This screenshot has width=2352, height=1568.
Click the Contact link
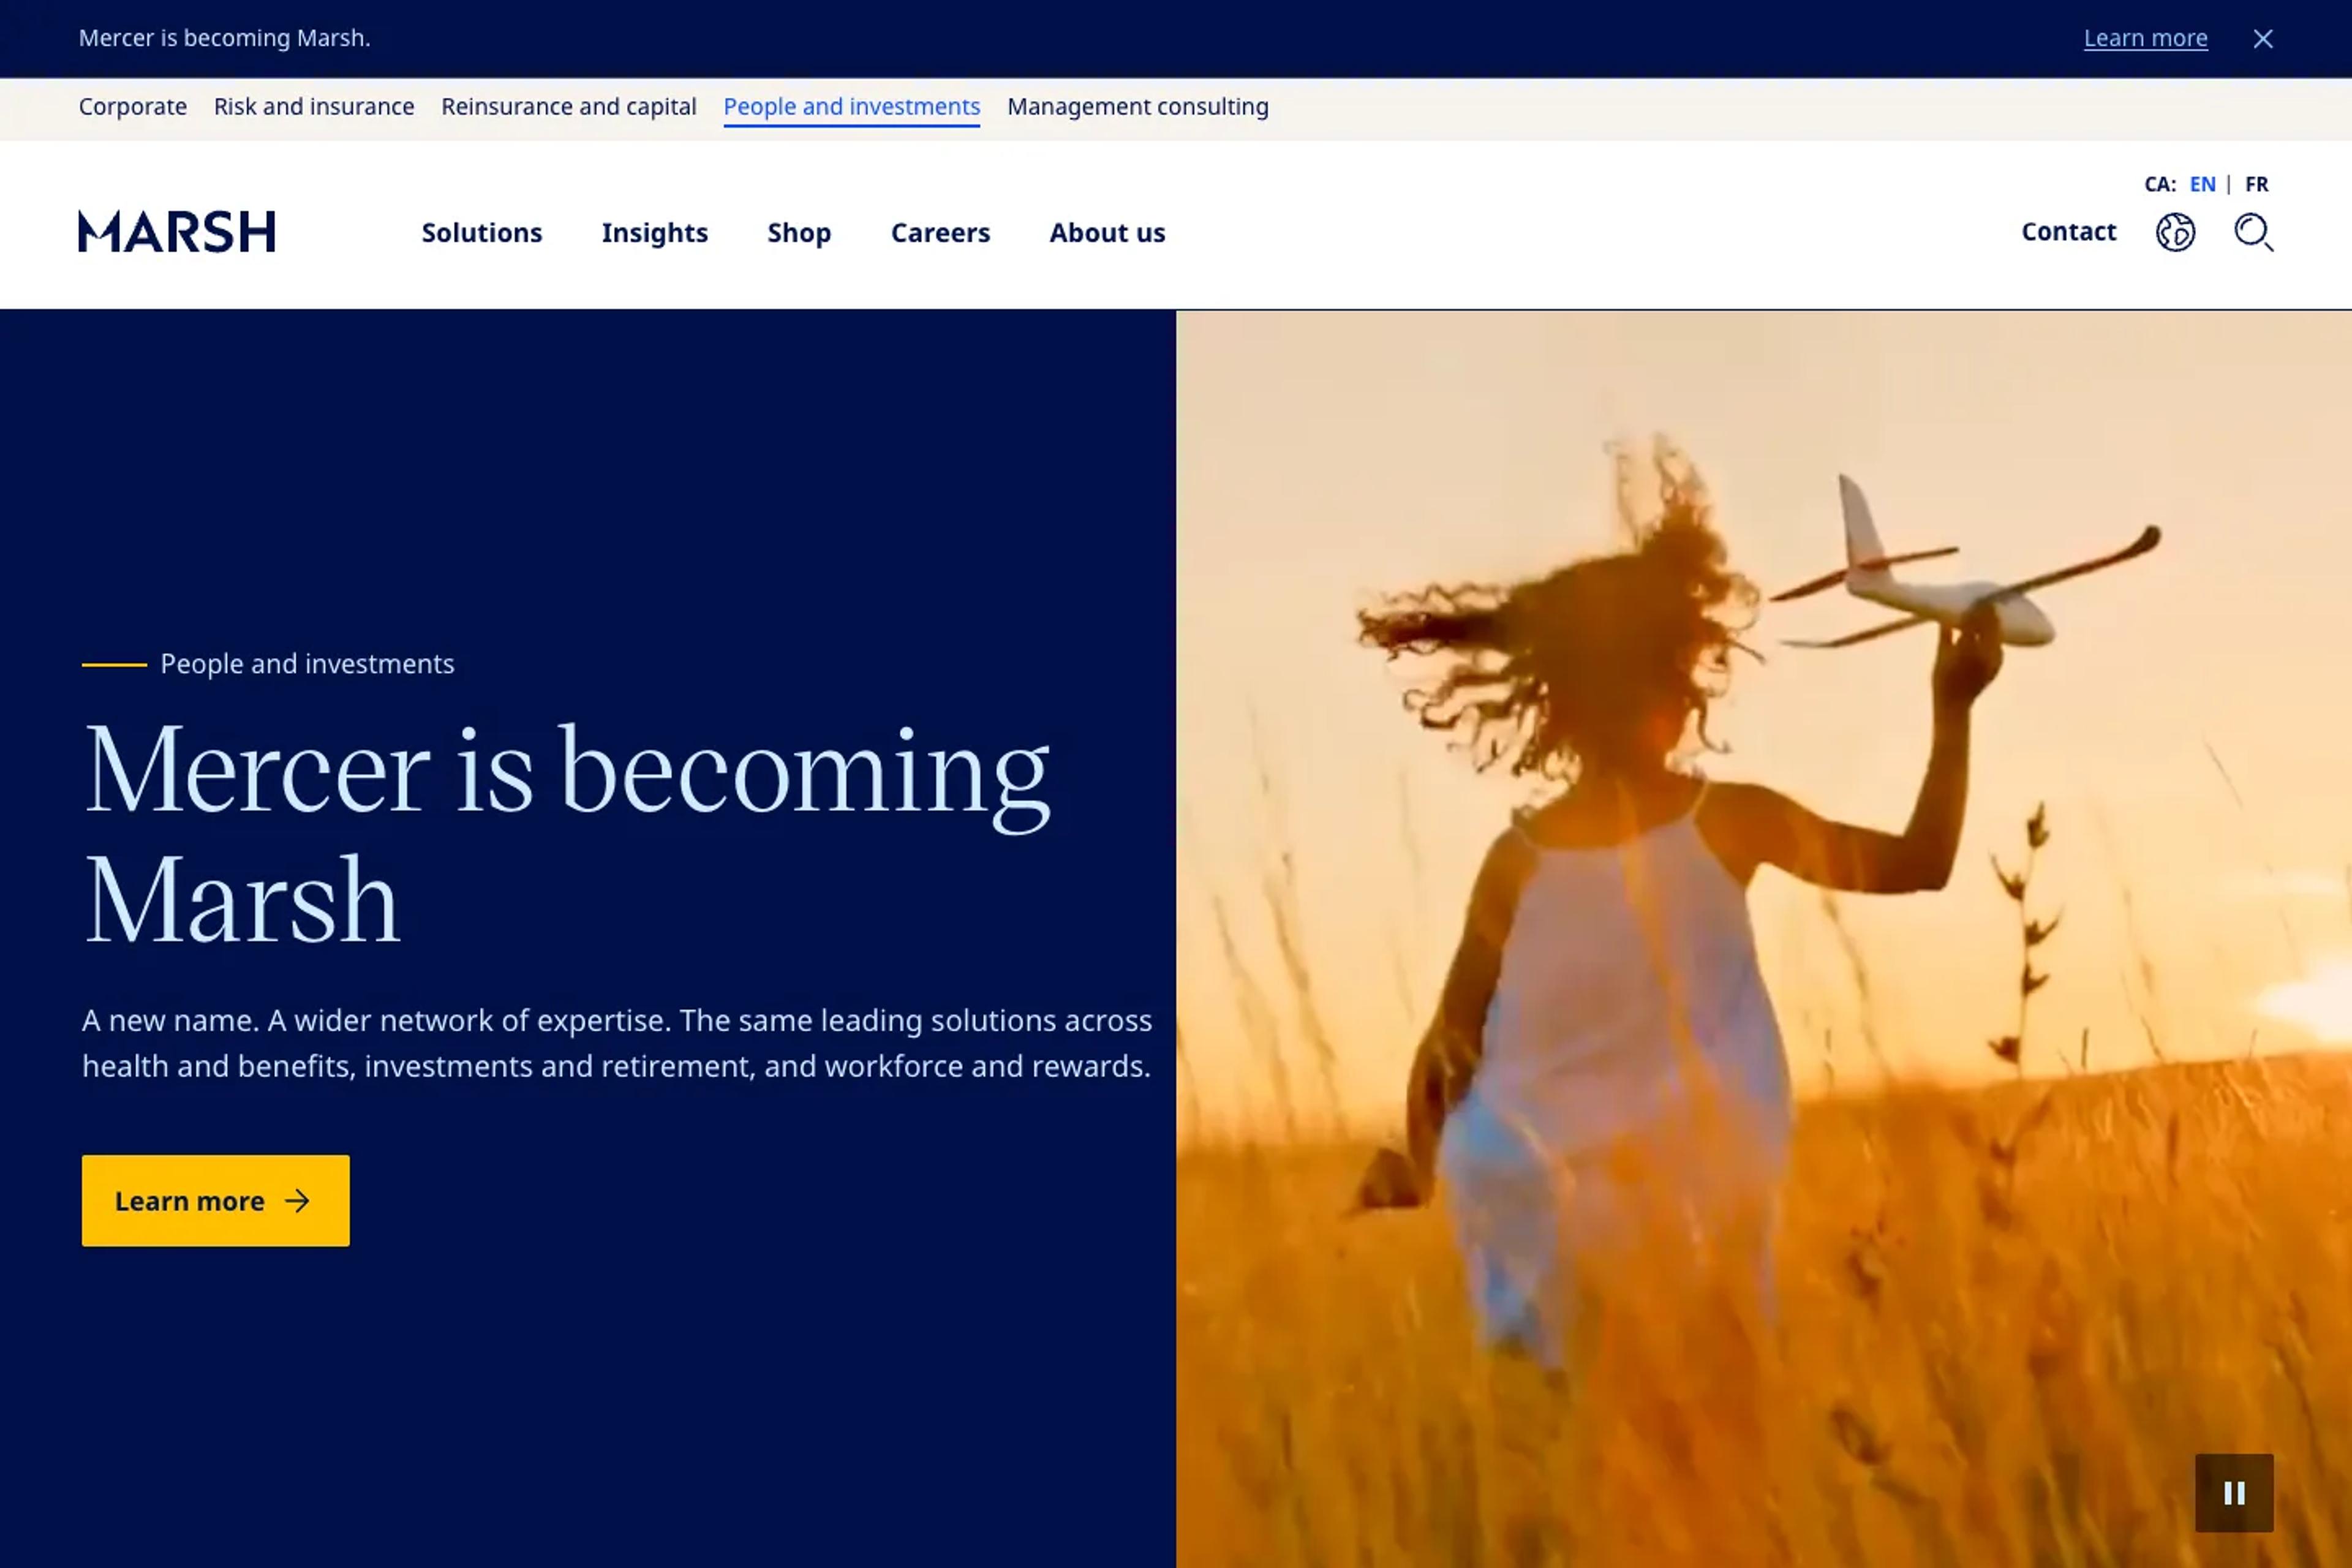tap(2069, 232)
